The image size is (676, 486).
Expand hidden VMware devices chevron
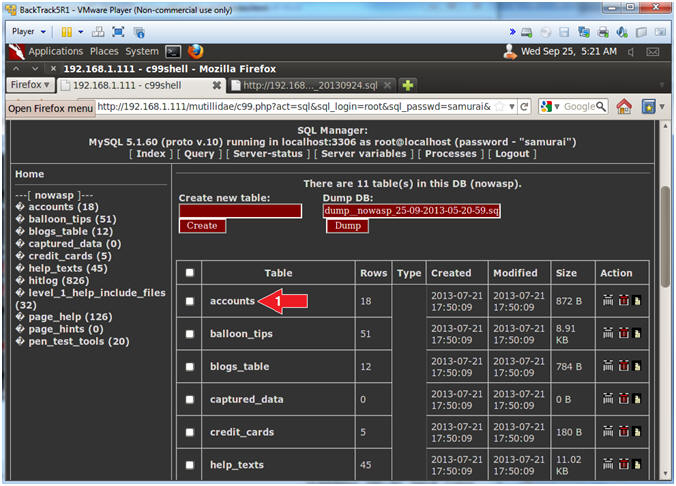point(512,32)
